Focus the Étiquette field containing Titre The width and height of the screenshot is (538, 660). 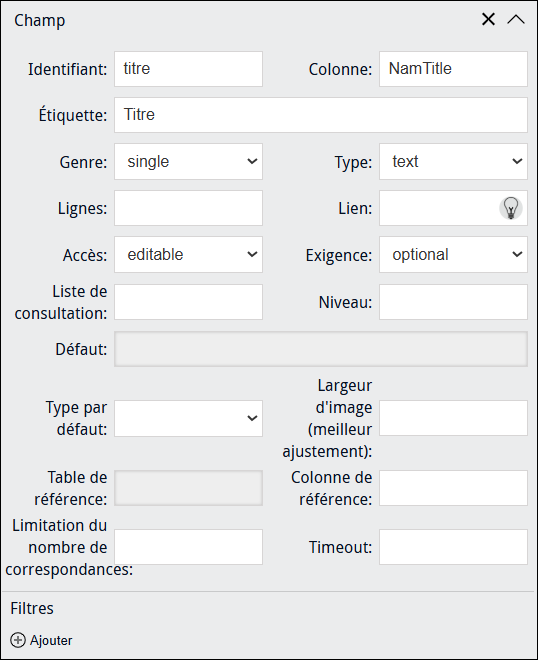pos(321,115)
